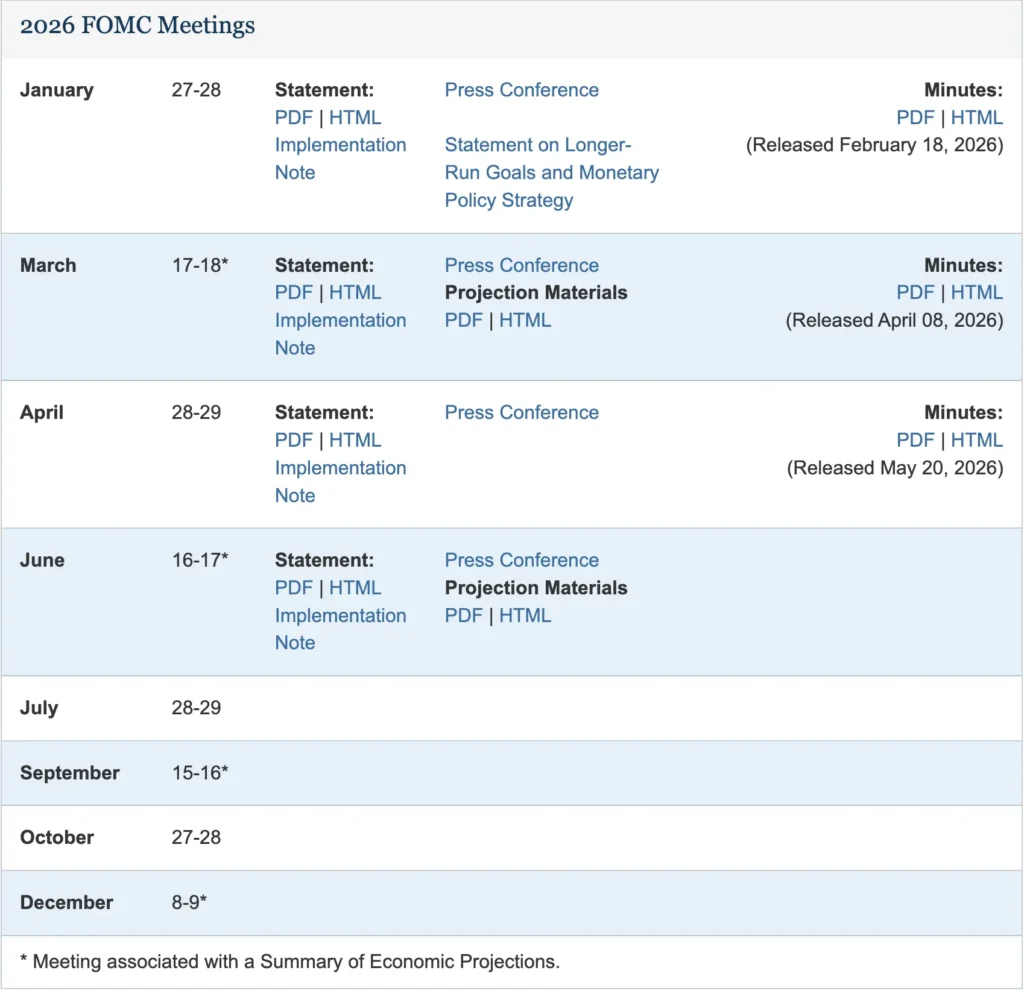Image resolution: width=1024 pixels, height=991 pixels.
Task: Select the December month label
Action: [x=66, y=903]
